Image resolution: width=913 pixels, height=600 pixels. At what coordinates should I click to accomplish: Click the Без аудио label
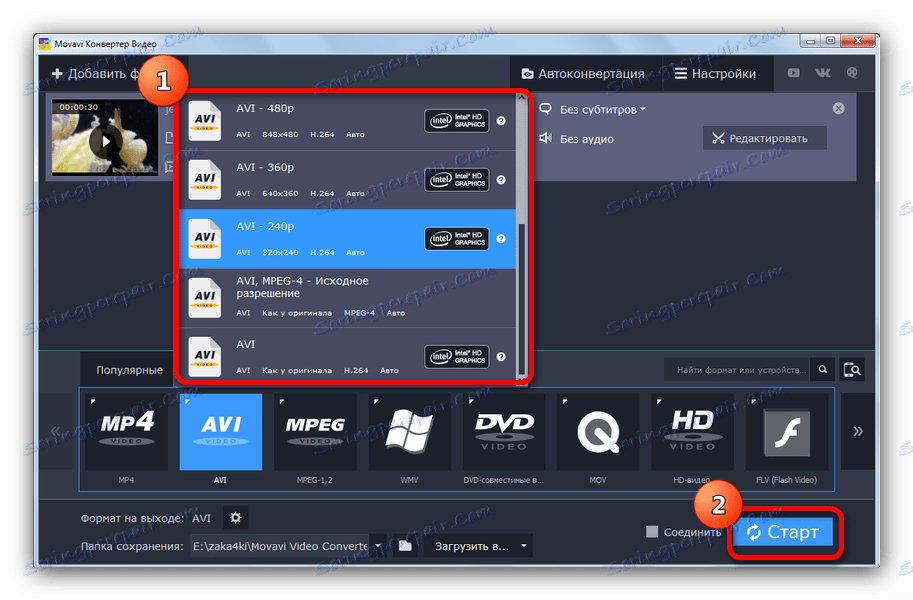586,139
